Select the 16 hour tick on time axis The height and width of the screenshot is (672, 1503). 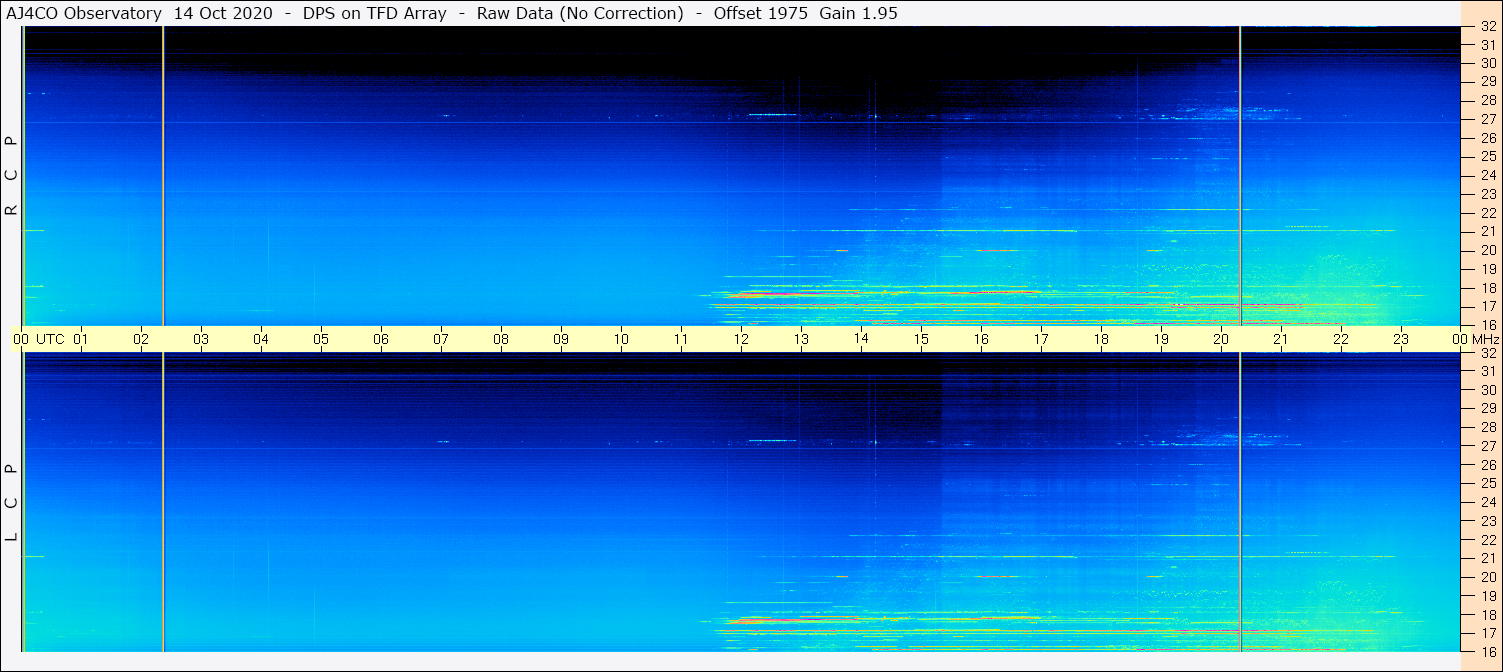pyautogui.click(x=981, y=339)
